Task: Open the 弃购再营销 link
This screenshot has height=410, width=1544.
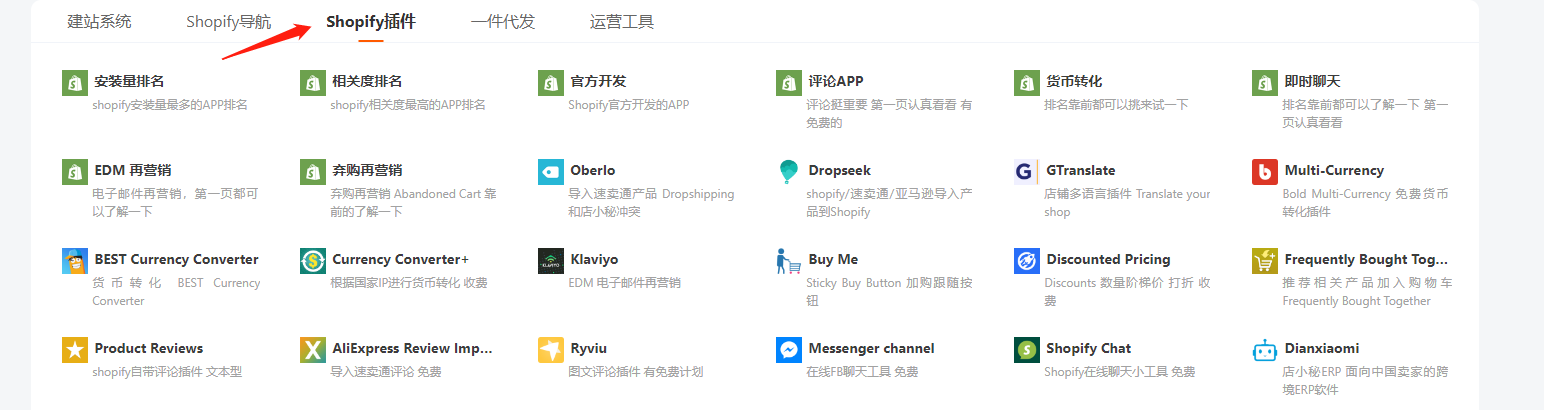Action: pos(367,170)
